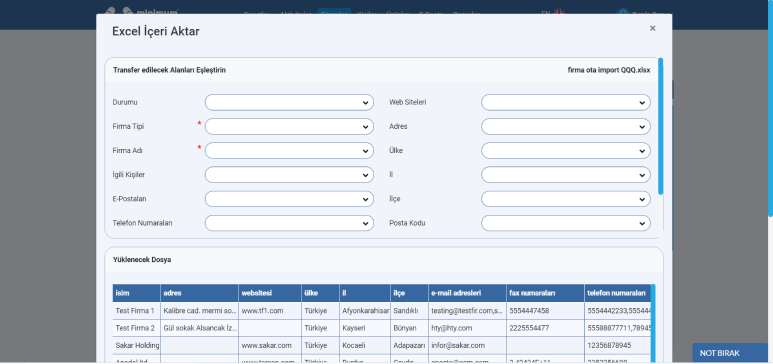Click the field-mapping panel vertical scrollbar
Image resolution: width=773 pixels, height=364 pixels.
[x=661, y=126]
